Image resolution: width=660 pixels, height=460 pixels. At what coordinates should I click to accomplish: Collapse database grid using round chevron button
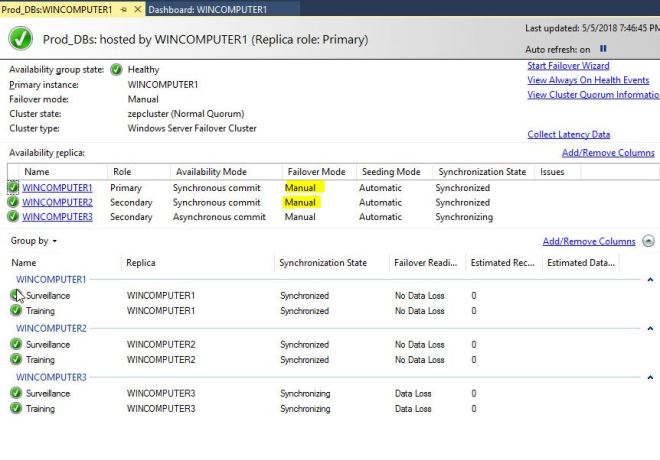click(x=649, y=241)
